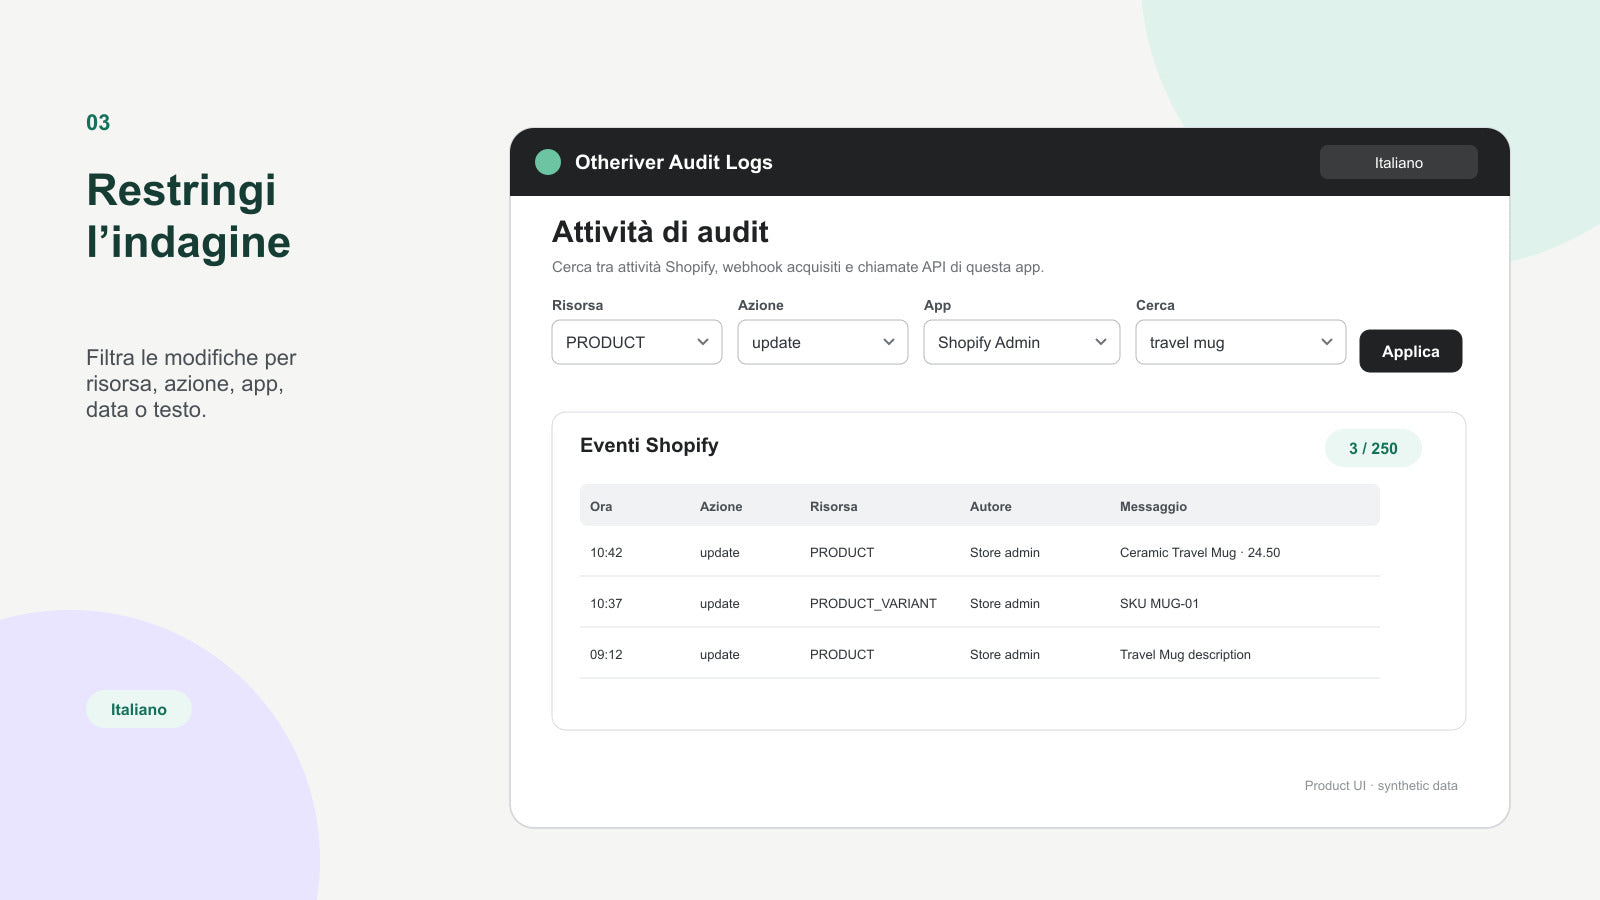
Task: Click the SKU MUG-01 message
Action: [1159, 603]
